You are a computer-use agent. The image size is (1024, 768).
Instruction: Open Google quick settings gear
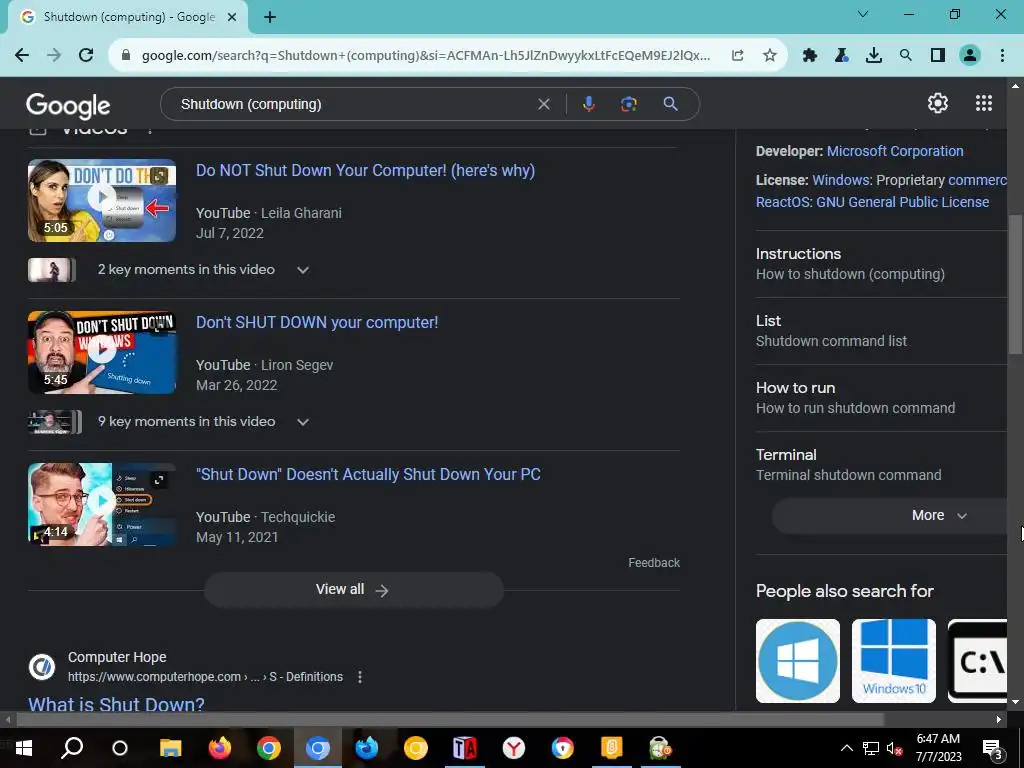[x=938, y=103]
